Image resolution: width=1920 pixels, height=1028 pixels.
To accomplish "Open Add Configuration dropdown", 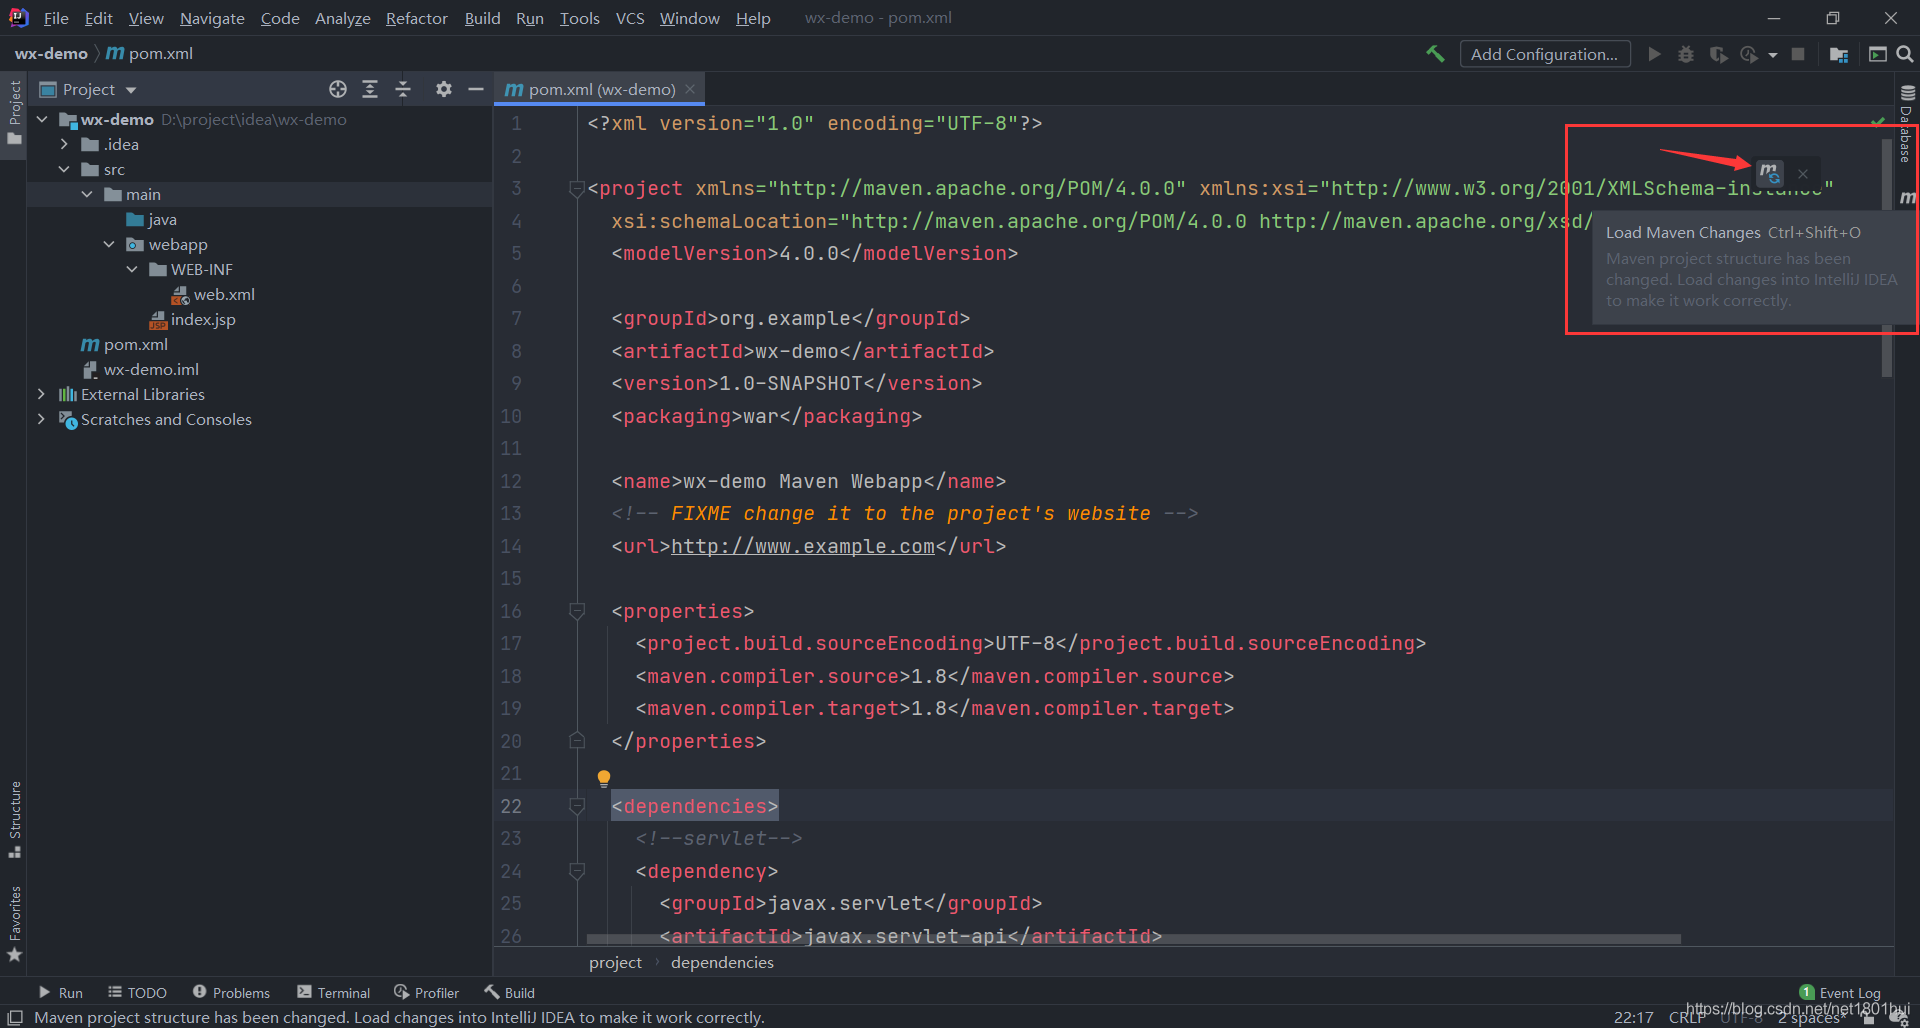I will coord(1544,54).
